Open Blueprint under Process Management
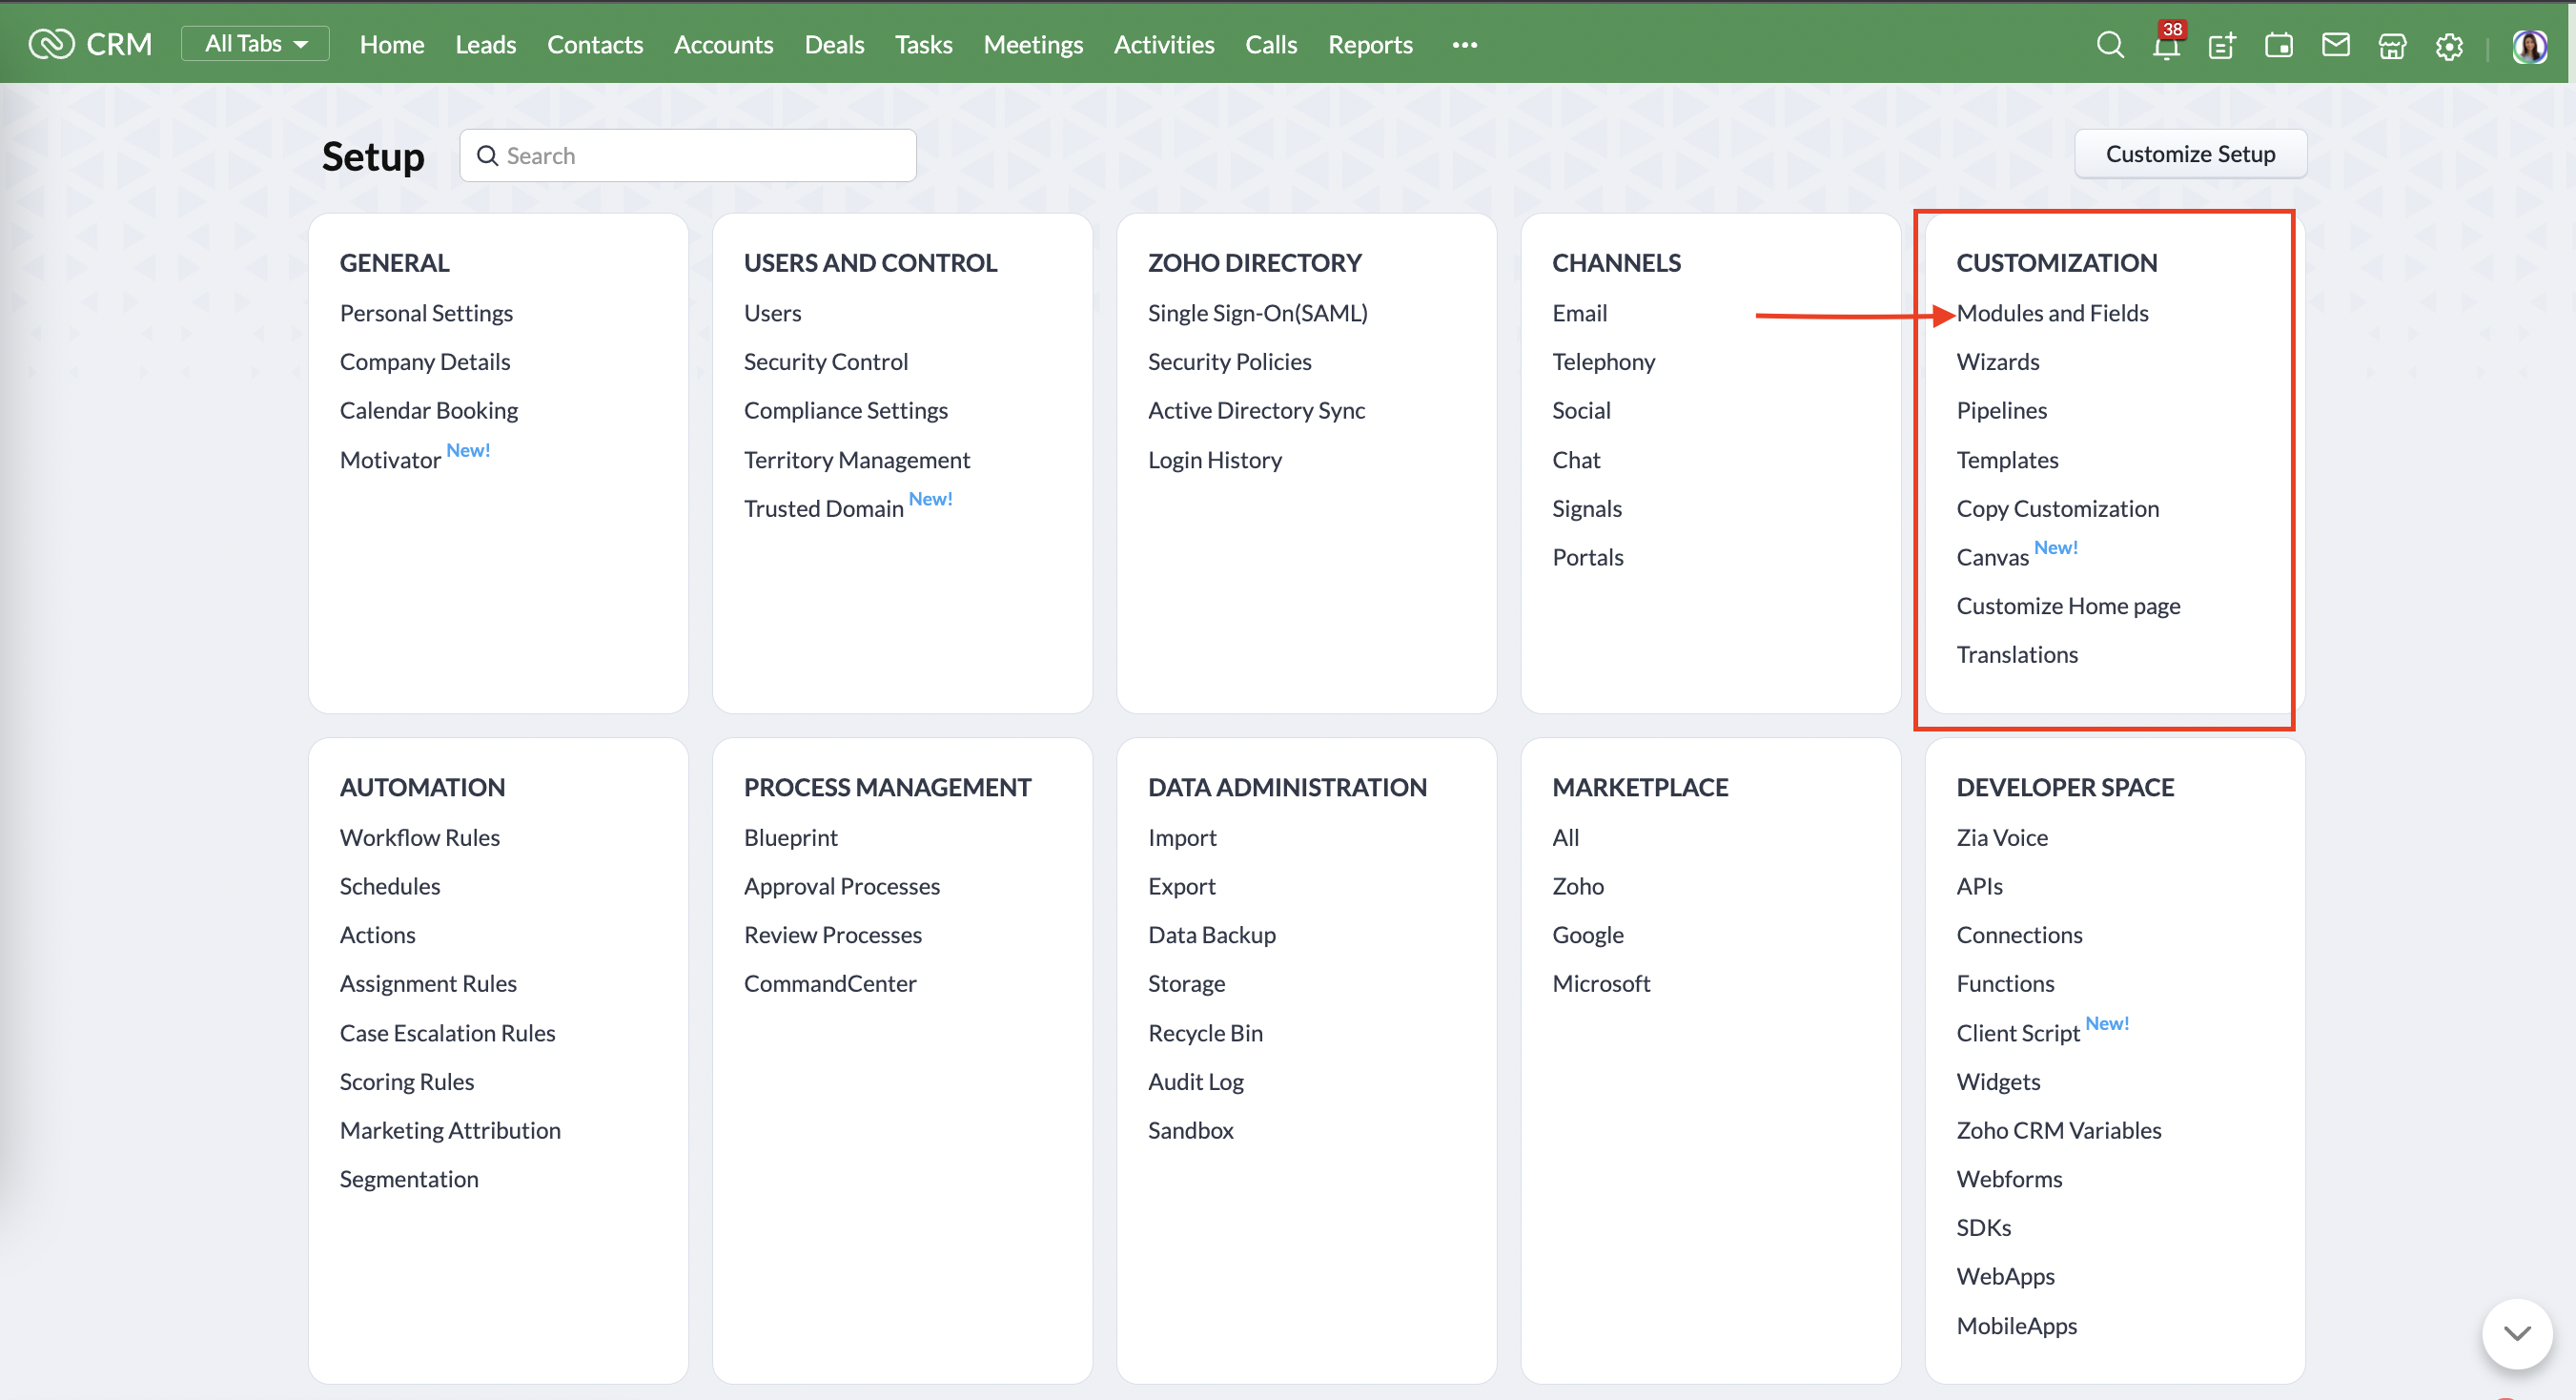Viewport: 2576px width, 1400px height. click(791, 837)
